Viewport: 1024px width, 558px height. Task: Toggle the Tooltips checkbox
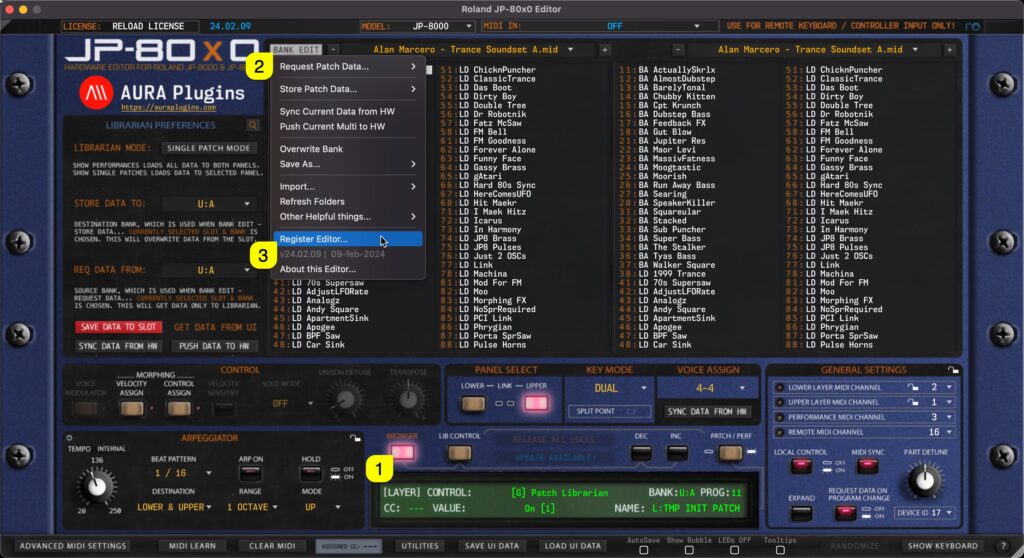(780, 550)
